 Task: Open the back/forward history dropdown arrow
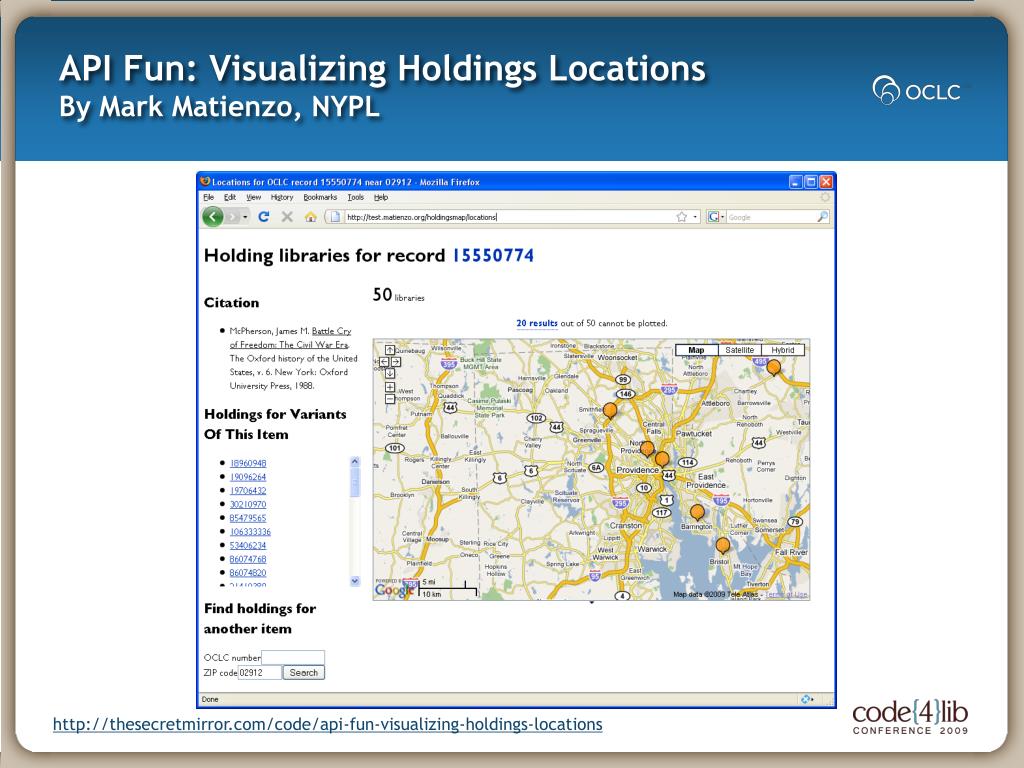pyautogui.click(x=246, y=217)
